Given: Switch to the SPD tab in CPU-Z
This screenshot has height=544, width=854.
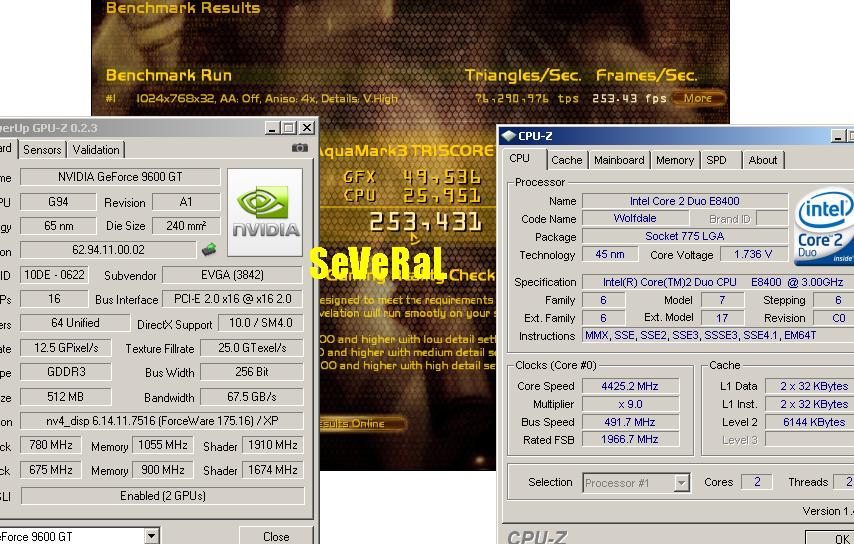Looking at the screenshot, I should coord(716,160).
